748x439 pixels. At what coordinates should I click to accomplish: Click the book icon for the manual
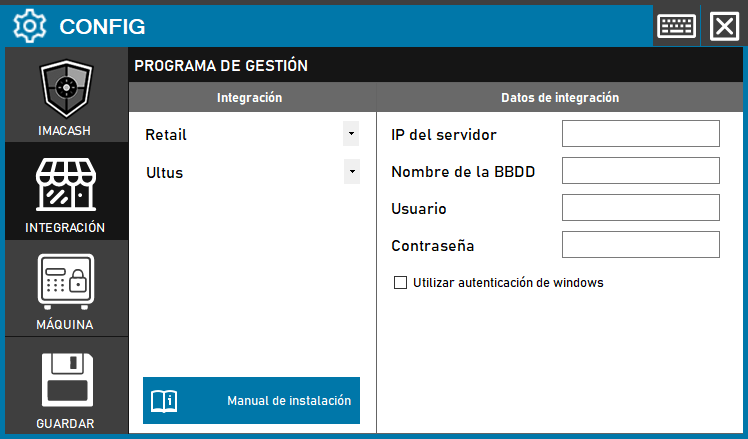[x=164, y=401]
